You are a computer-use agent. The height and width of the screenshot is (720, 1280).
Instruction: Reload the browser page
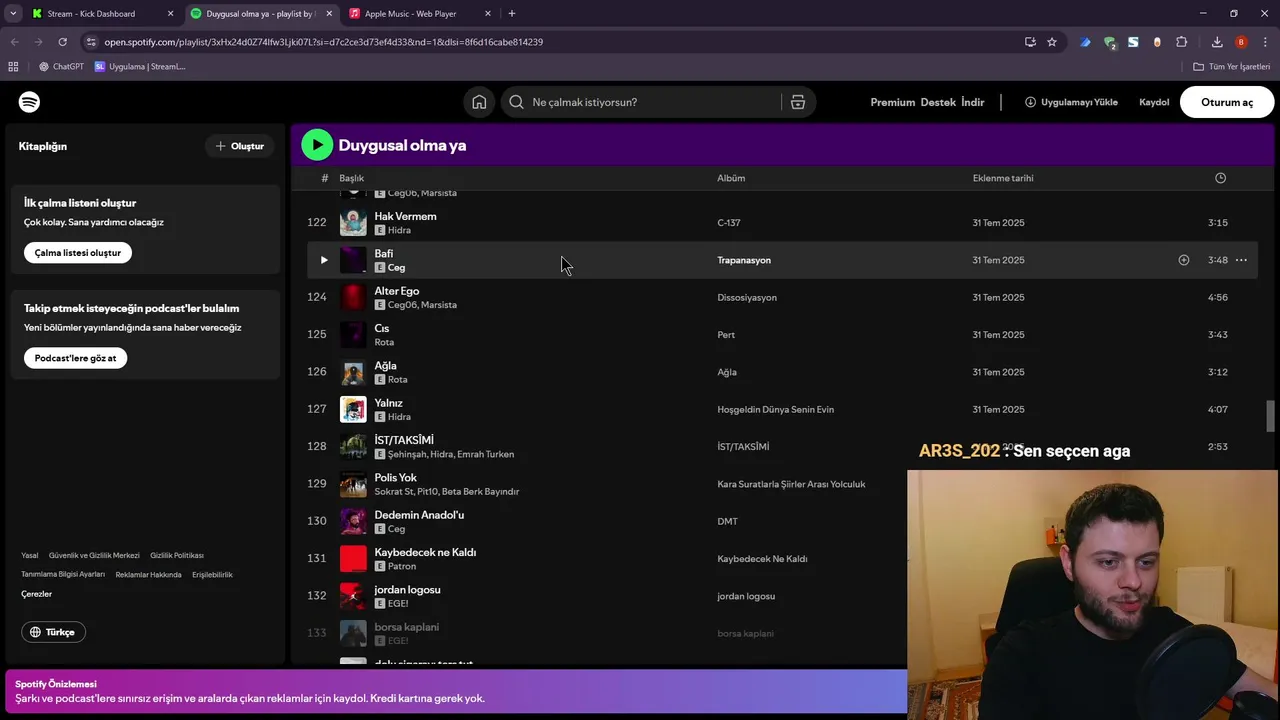[x=62, y=42]
